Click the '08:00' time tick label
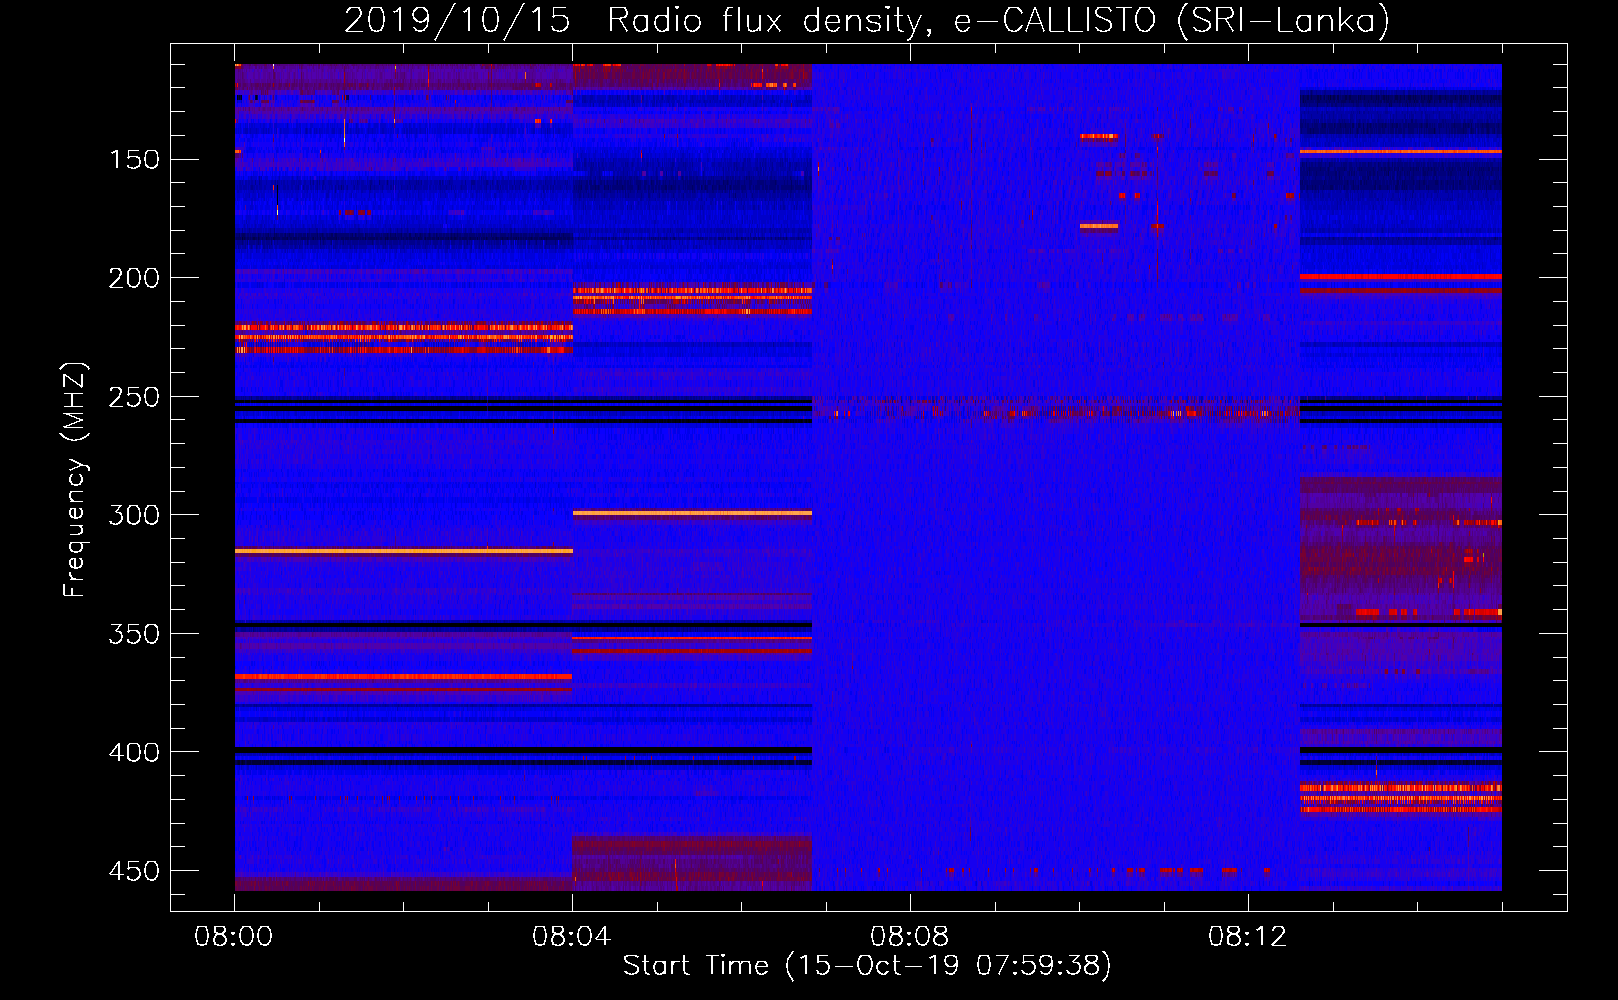 (234, 937)
